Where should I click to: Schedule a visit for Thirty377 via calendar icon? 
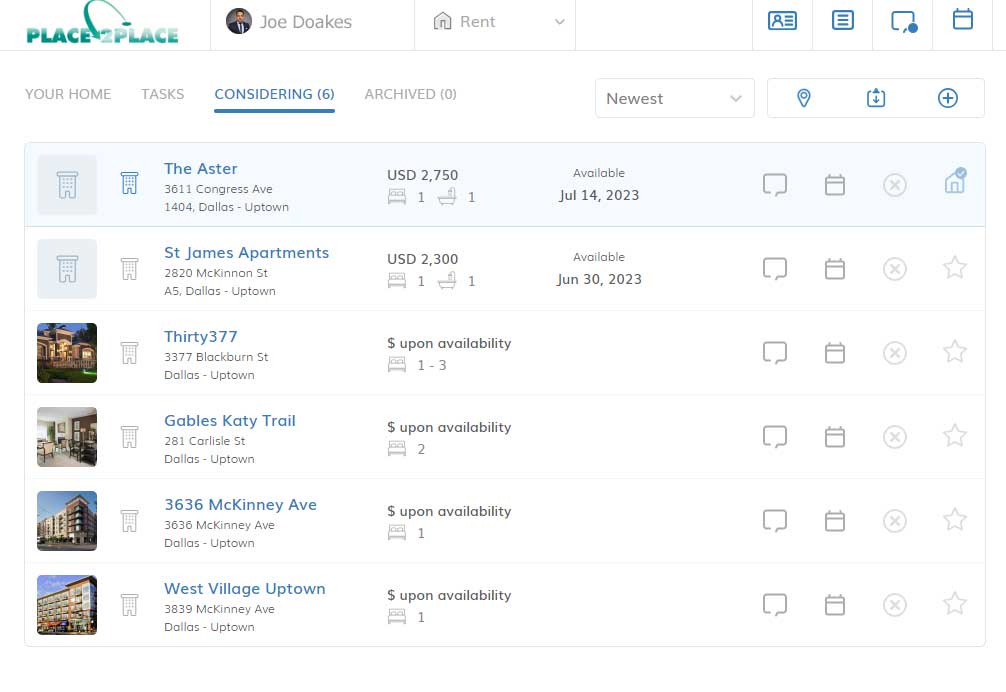[834, 353]
